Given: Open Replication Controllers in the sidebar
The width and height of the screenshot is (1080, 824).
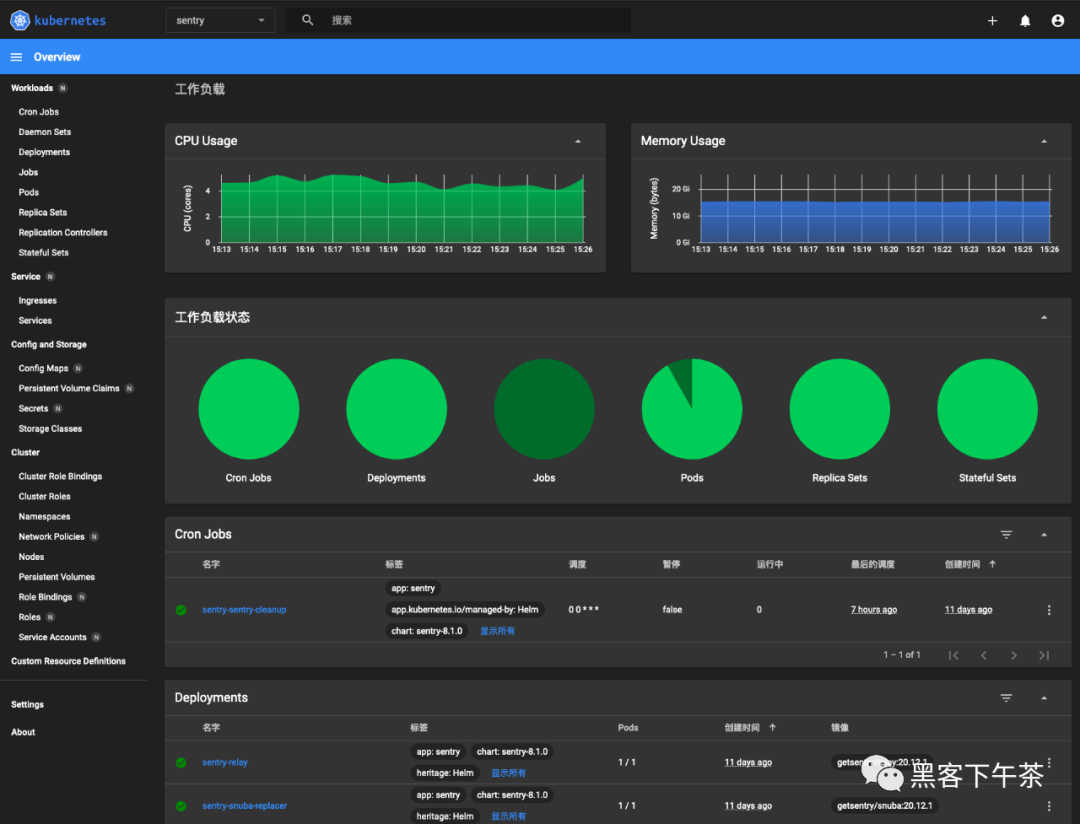Looking at the screenshot, I should coord(63,233).
